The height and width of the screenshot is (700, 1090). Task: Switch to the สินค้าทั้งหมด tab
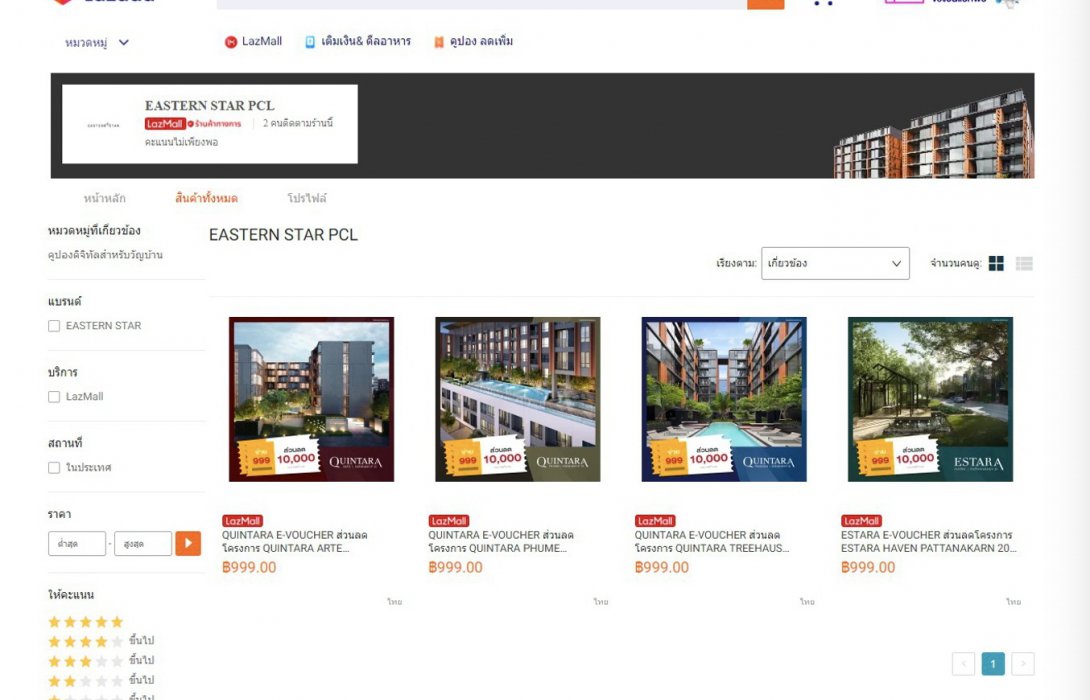coord(206,197)
